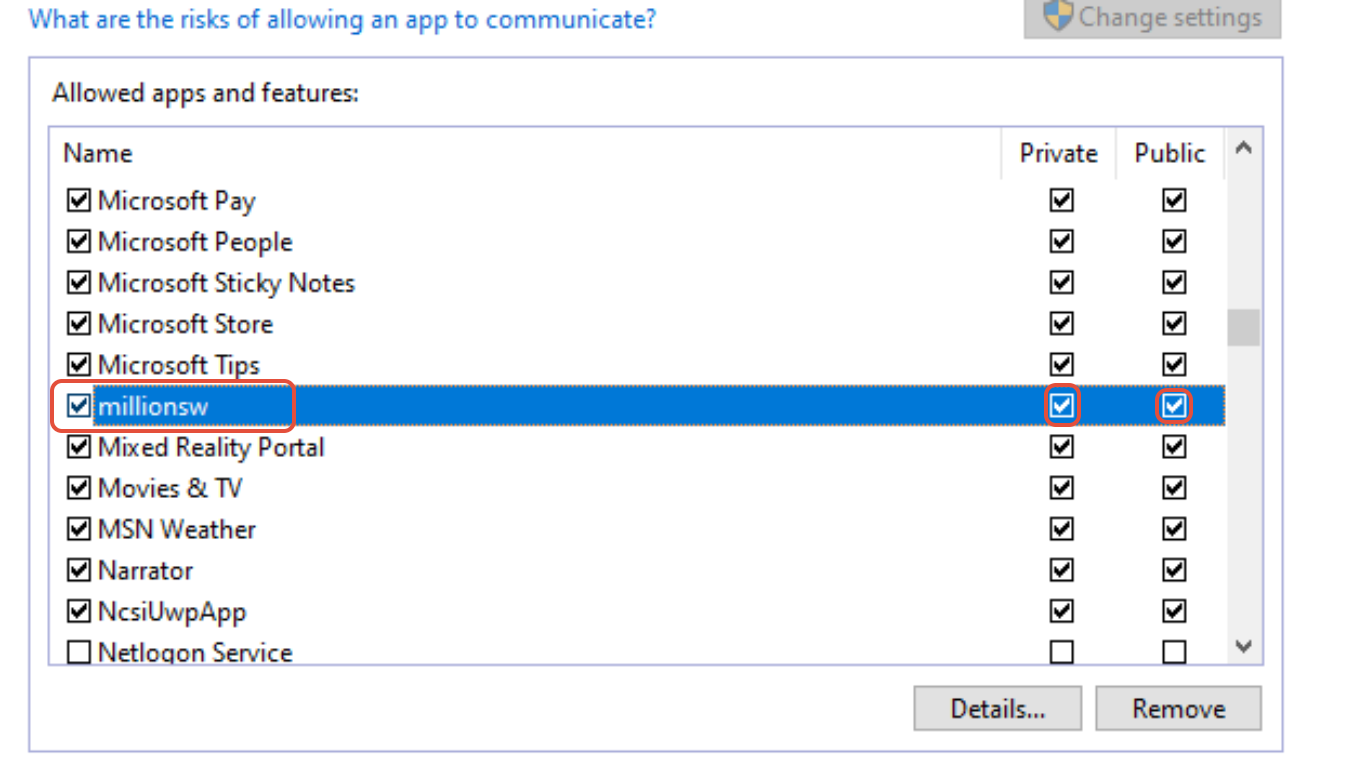Open the risks of allowing an app link

(x=342, y=18)
